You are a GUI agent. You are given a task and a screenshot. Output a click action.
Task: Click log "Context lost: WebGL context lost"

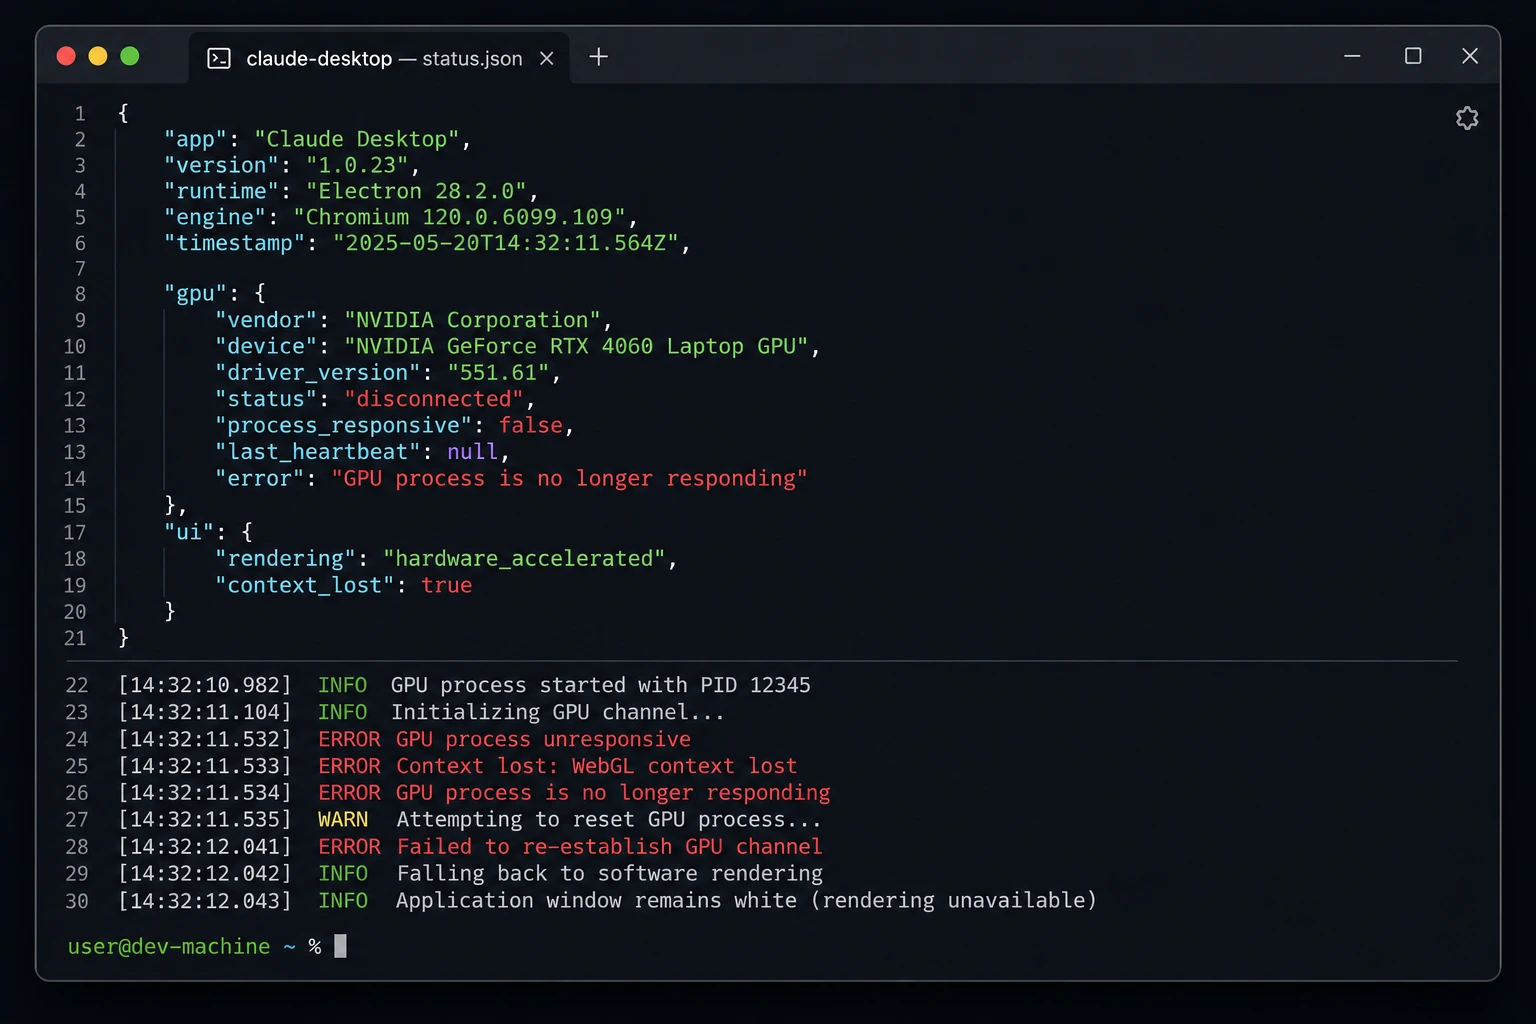(x=597, y=766)
